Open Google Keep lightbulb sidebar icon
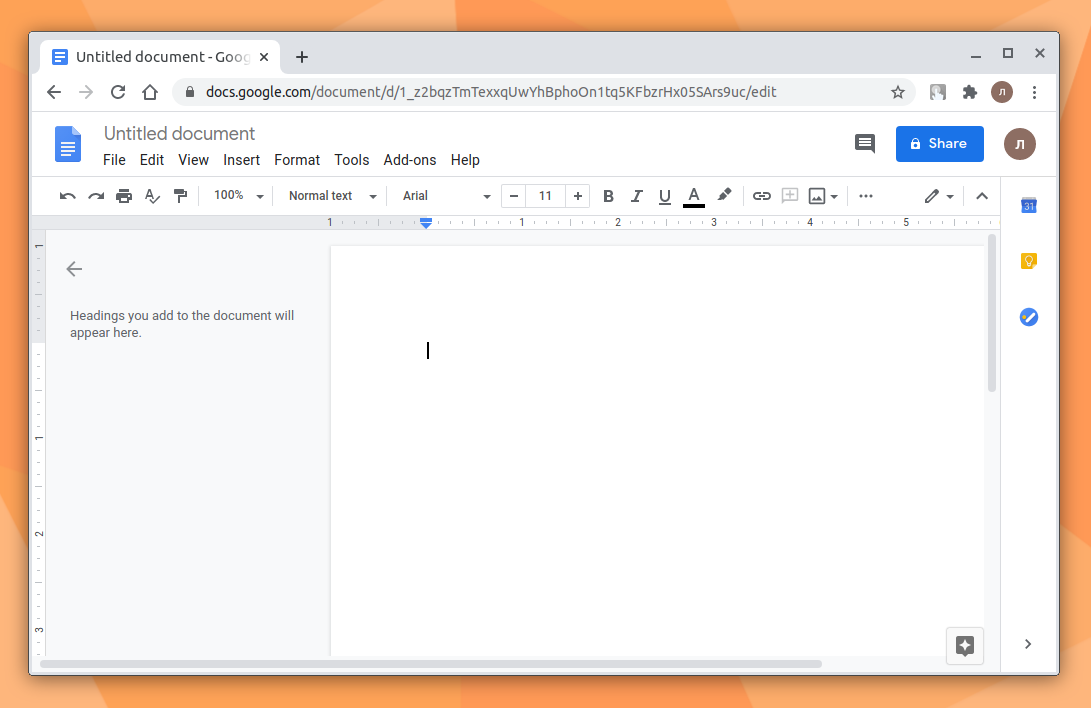This screenshot has height=708, width=1091. click(1028, 261)
